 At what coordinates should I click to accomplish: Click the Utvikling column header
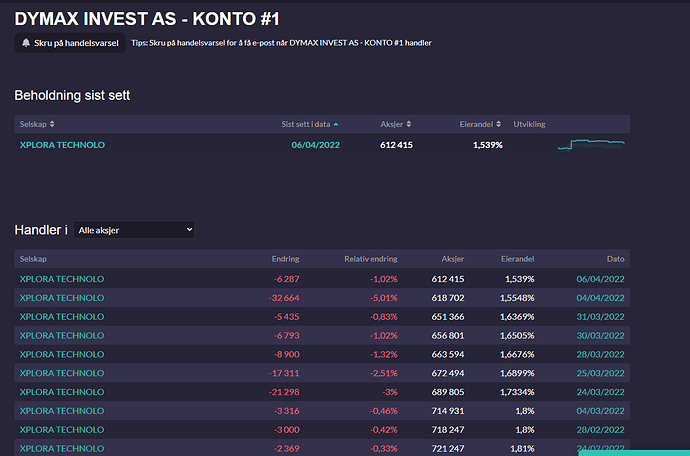(529, 124)
